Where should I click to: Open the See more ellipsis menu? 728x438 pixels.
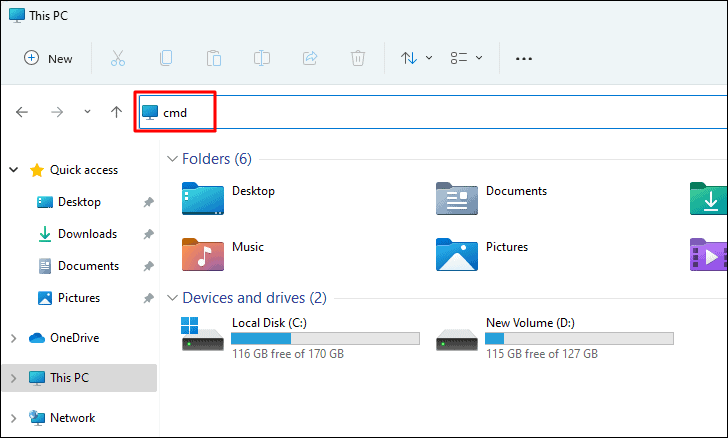pos(524,59)
